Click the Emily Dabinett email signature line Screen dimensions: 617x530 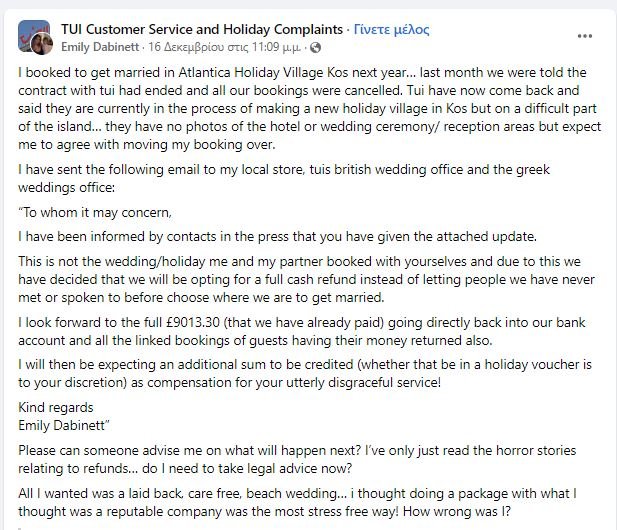(63, 425)
